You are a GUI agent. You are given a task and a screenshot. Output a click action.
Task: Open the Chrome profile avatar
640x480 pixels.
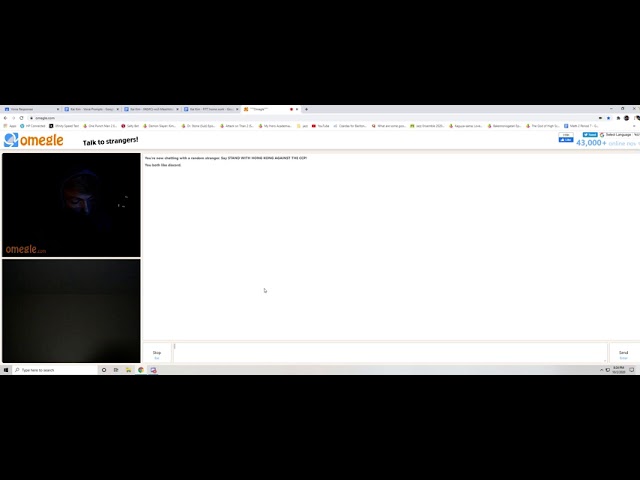click(627, 118)
